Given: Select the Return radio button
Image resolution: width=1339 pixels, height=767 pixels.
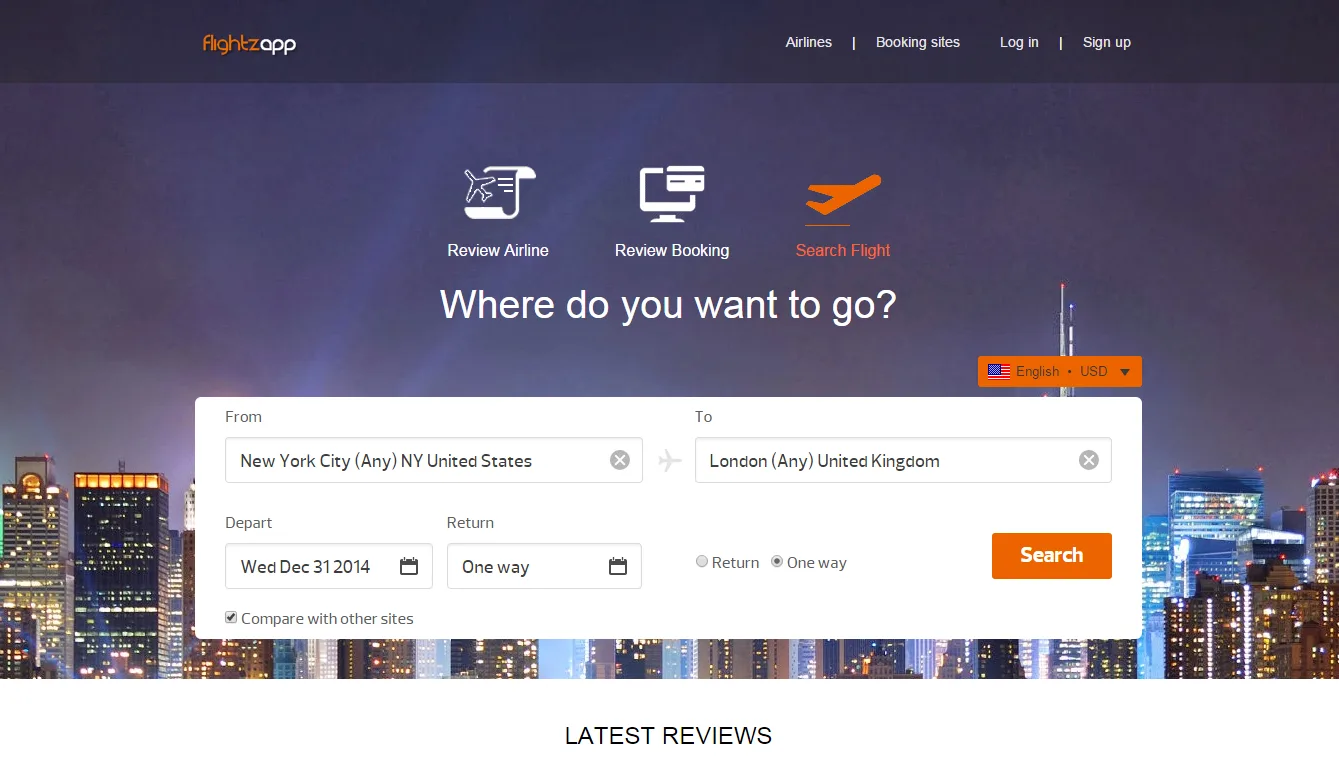Looking at the screenshot, I should [x=702, y=562].
